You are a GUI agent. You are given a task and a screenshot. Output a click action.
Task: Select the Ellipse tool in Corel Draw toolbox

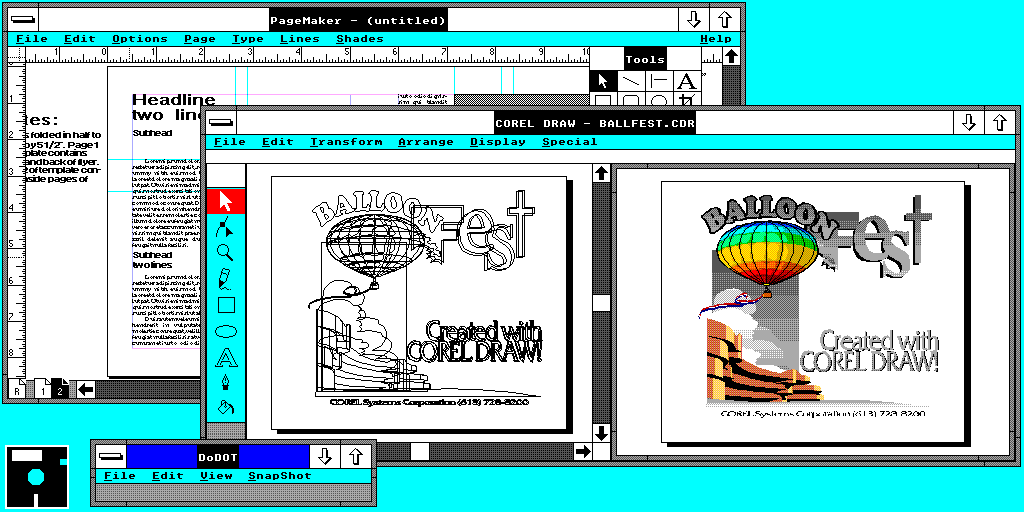[226, 331]
